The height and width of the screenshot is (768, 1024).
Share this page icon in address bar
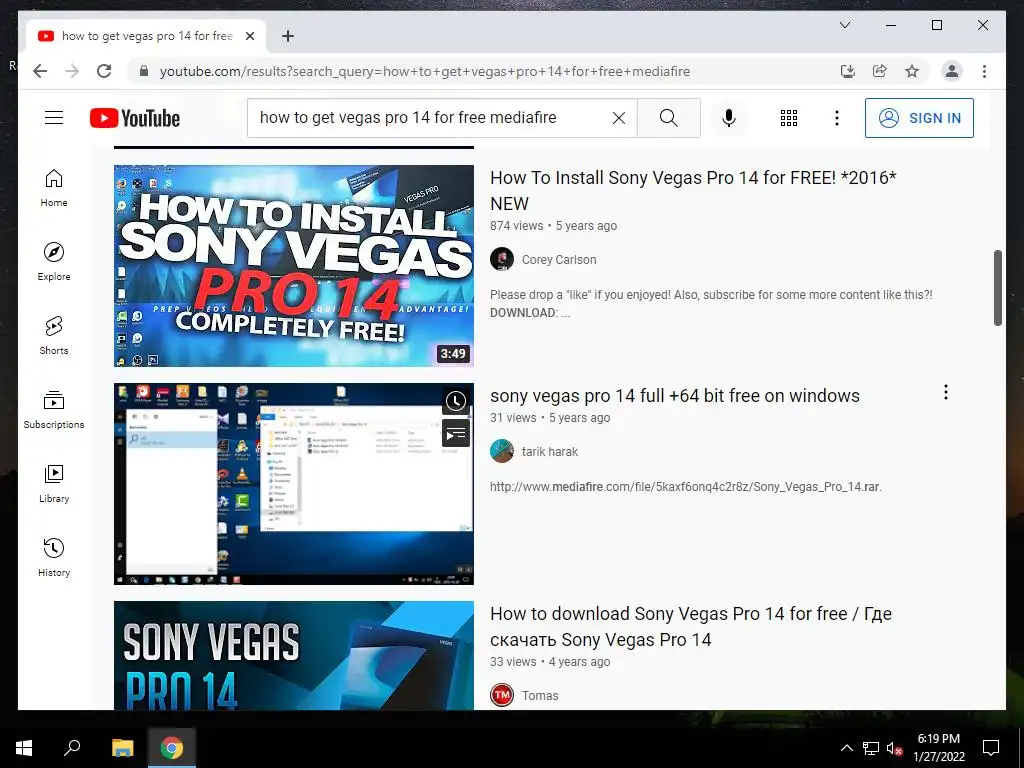[x=880, y=71]
